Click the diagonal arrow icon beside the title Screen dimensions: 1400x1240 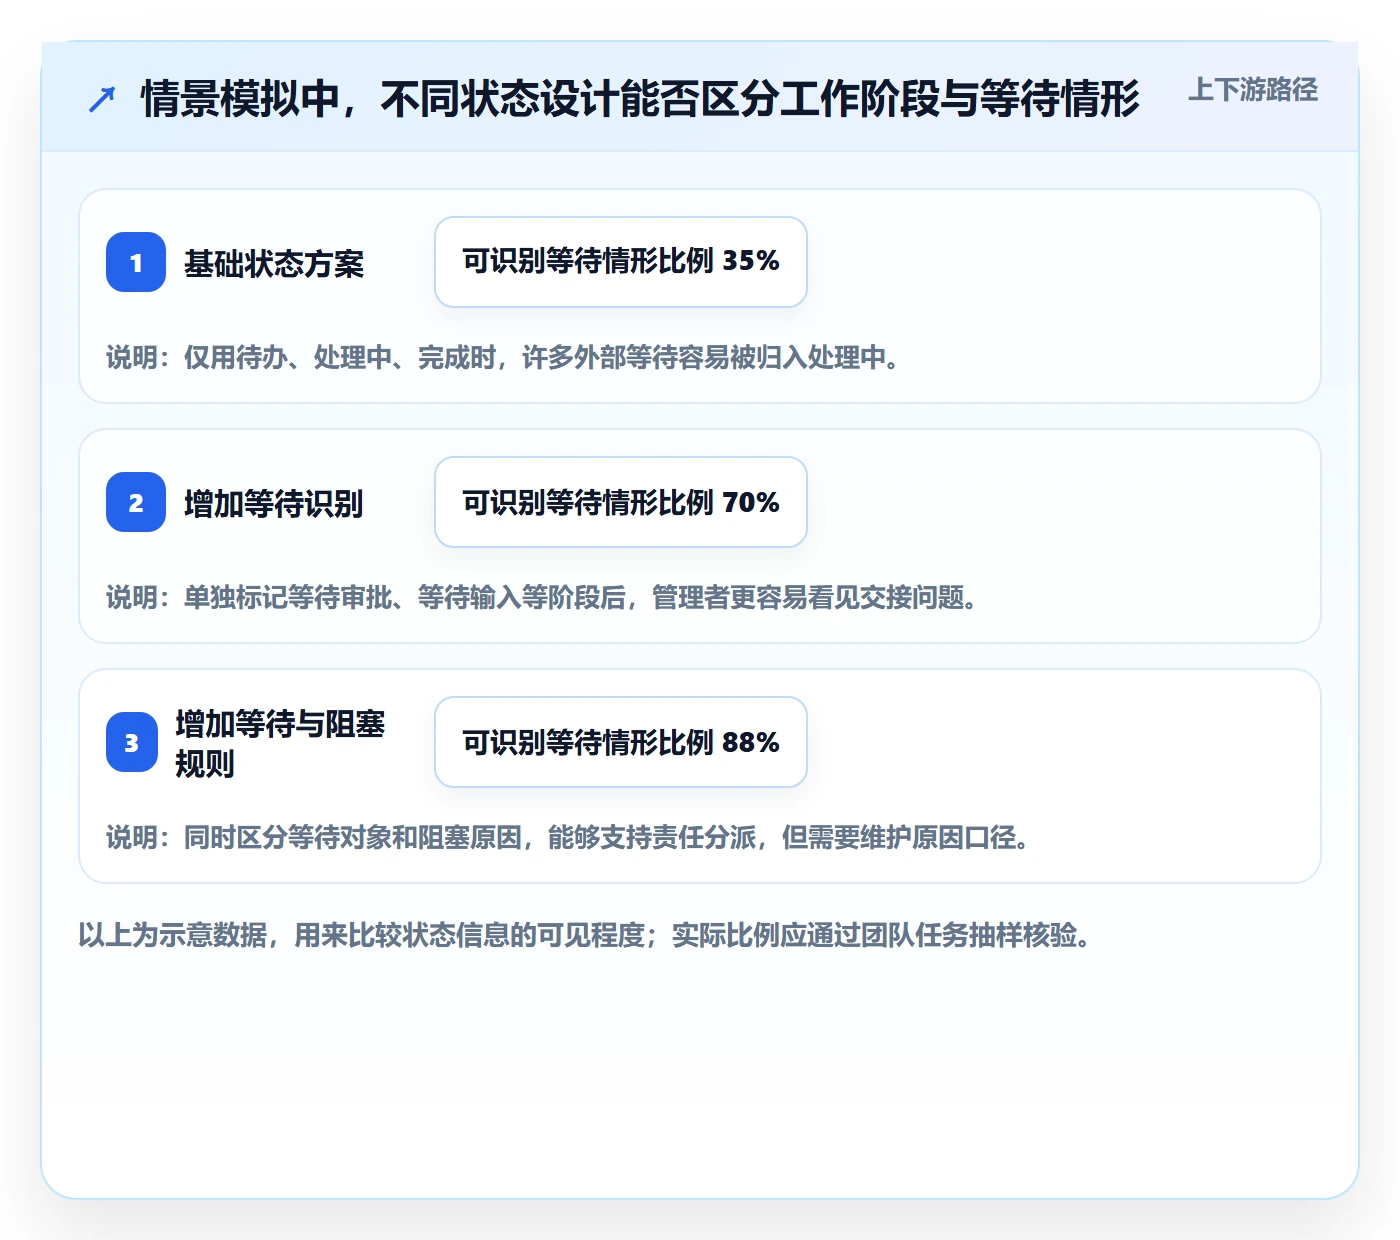[x=102, y=99]
